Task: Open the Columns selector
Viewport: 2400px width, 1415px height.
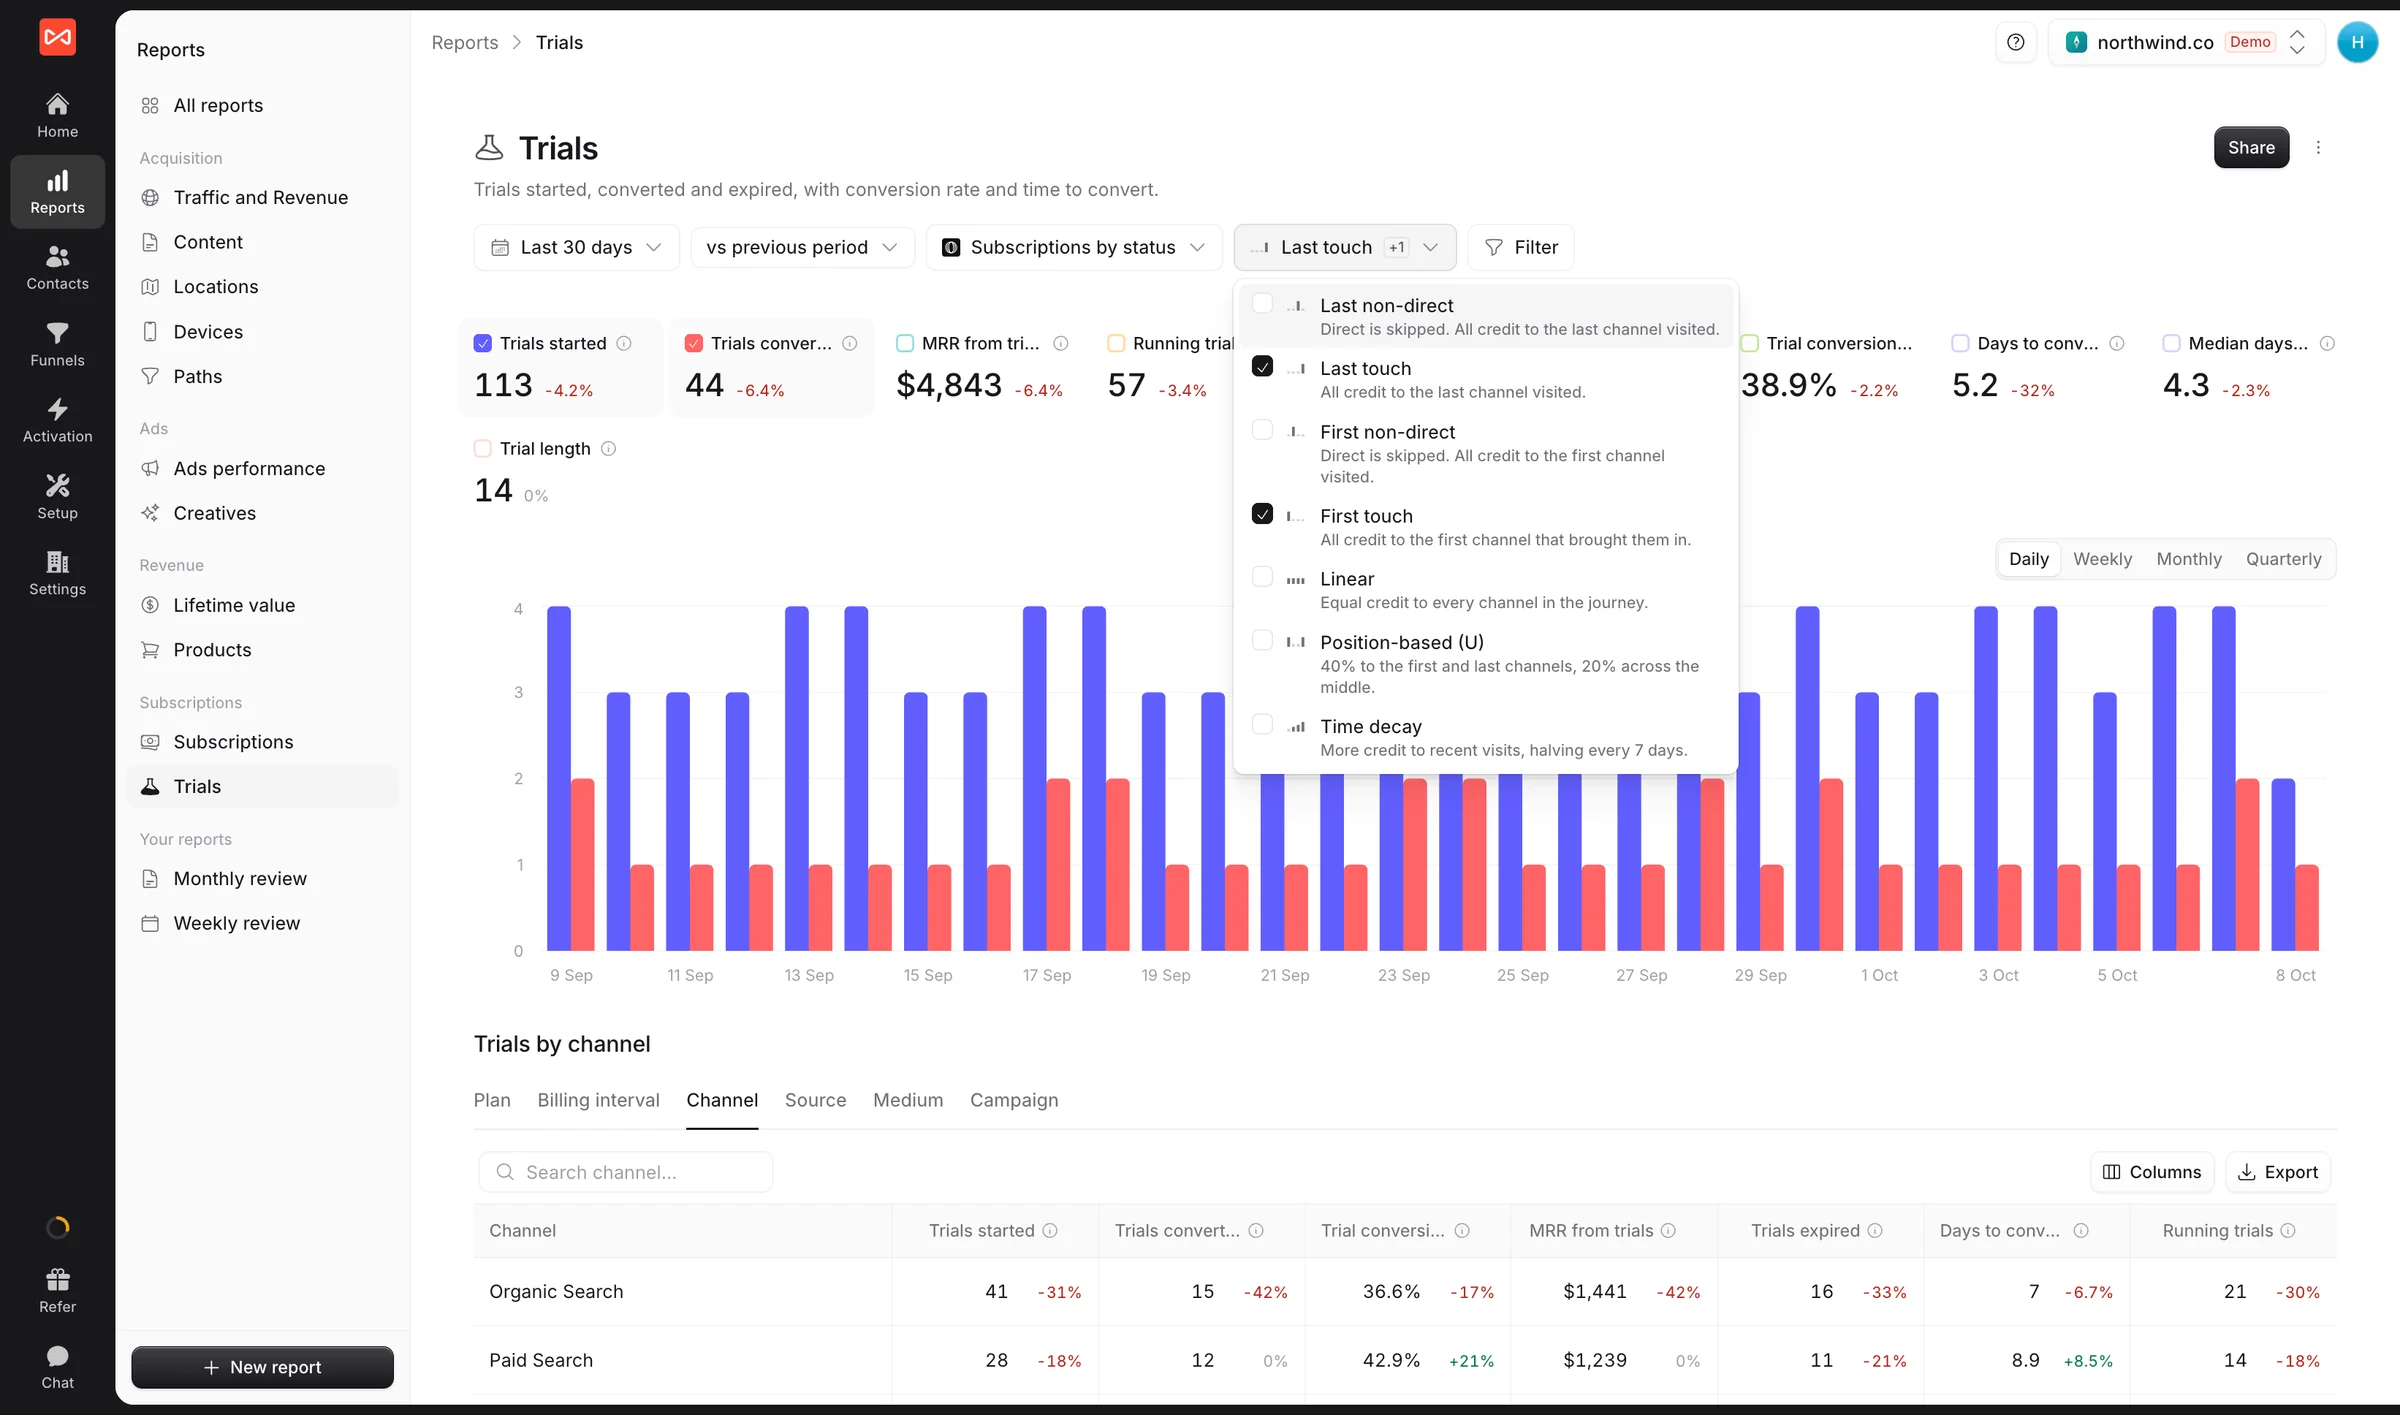Action: point(2151,1172)
